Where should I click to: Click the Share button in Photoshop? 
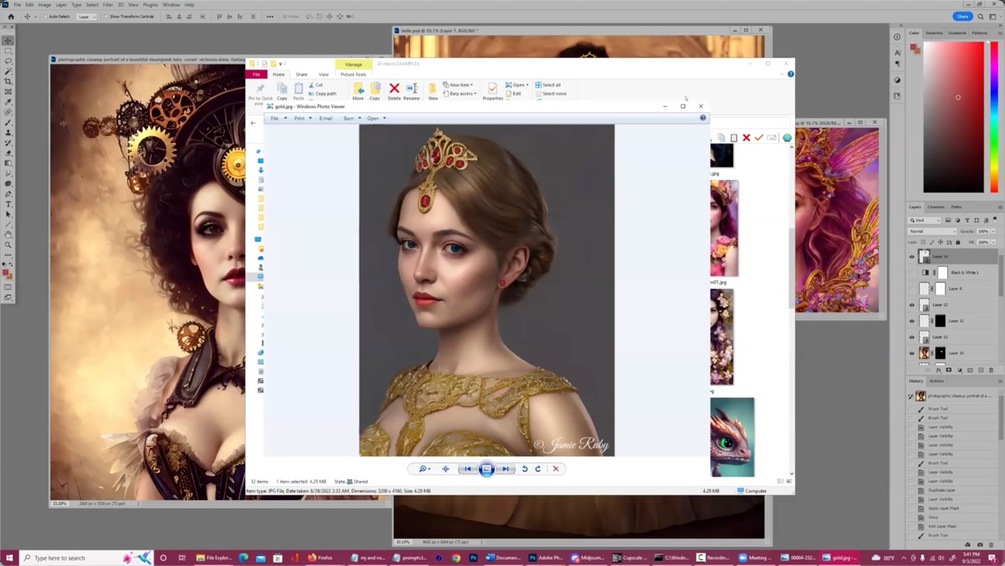pos(963,16)
